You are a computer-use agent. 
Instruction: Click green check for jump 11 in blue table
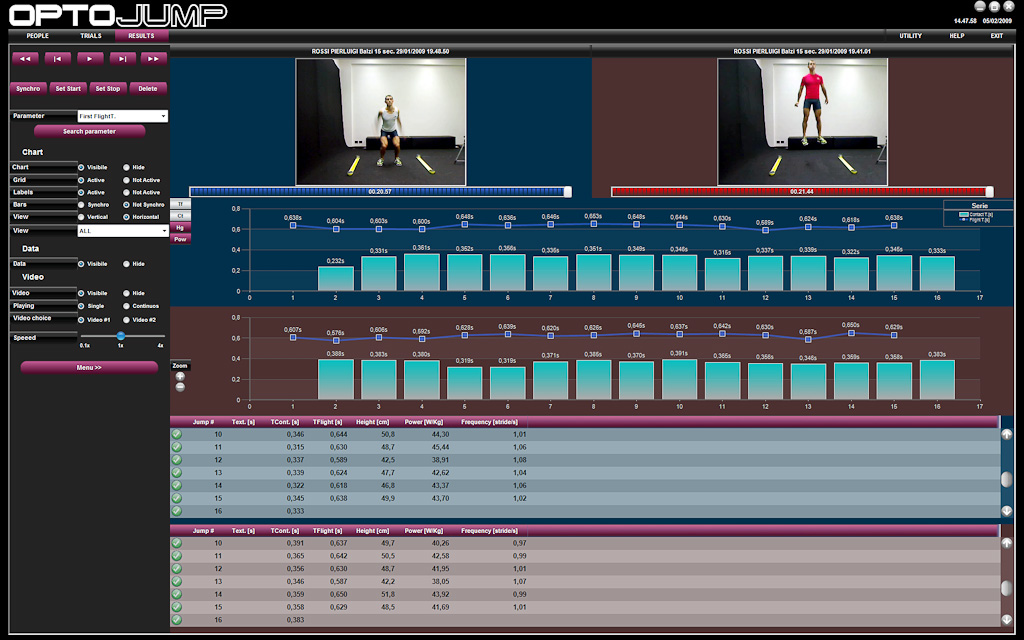176,447
